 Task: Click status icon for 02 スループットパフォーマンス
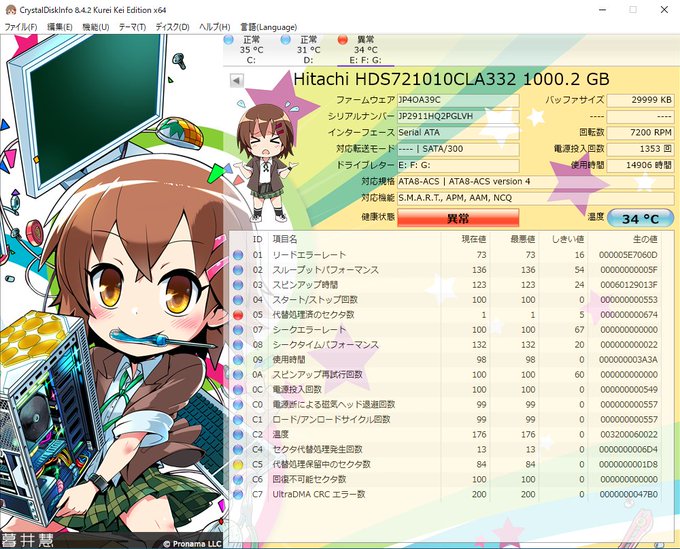coord(238,270)
